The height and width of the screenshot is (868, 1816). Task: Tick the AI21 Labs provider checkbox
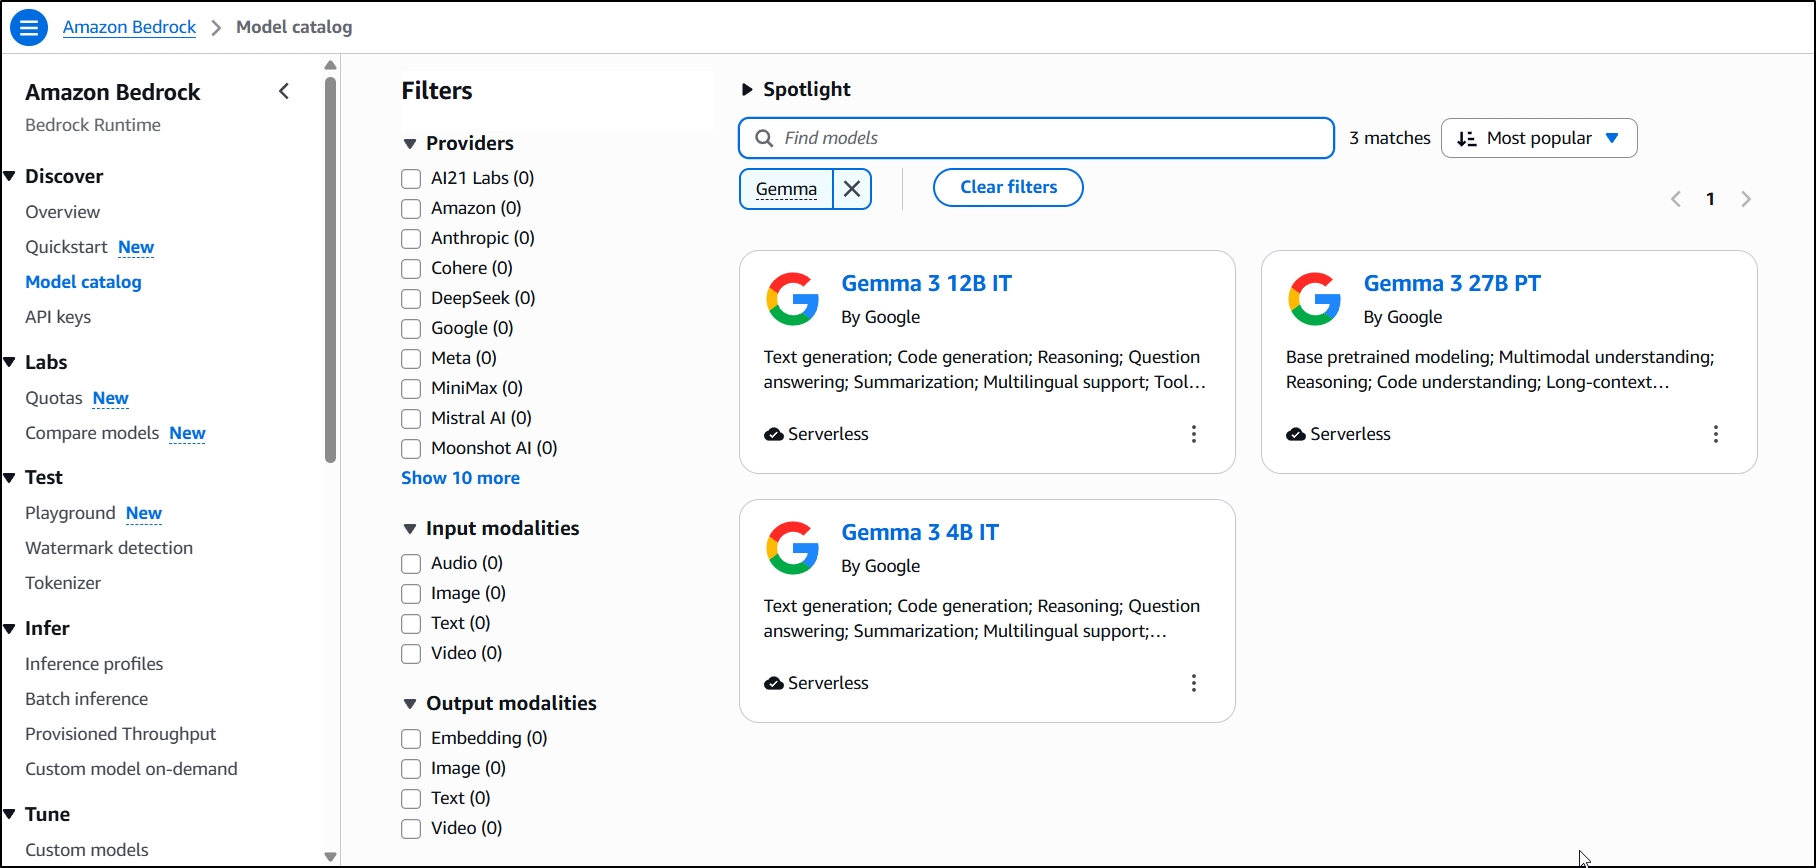(x=411, y=179)
